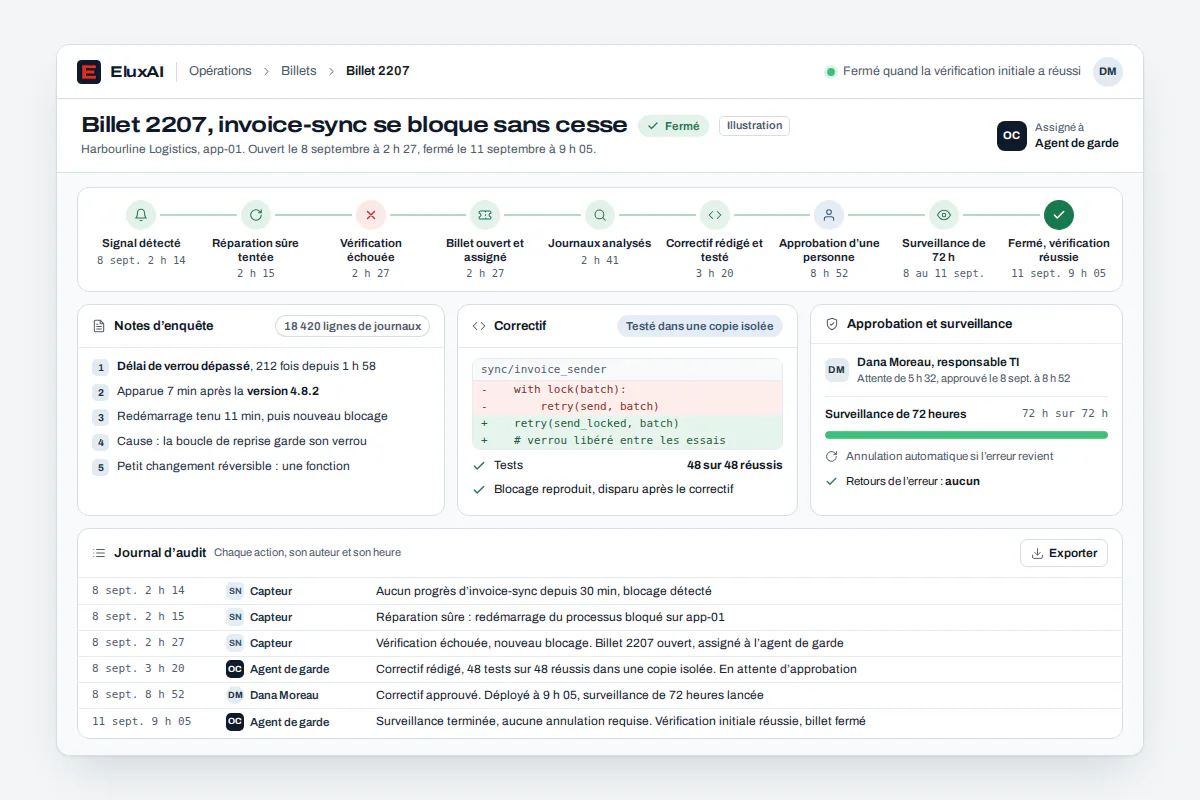Click the Testé dans une copie isolée badge

click(700, 326)
